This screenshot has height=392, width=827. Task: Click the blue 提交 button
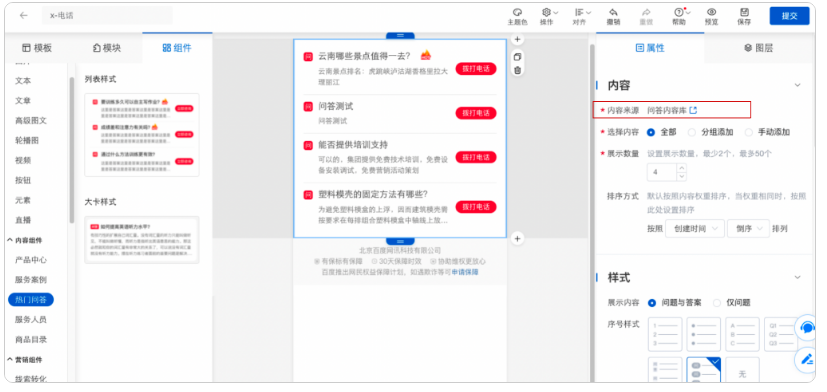coord(789,16)
